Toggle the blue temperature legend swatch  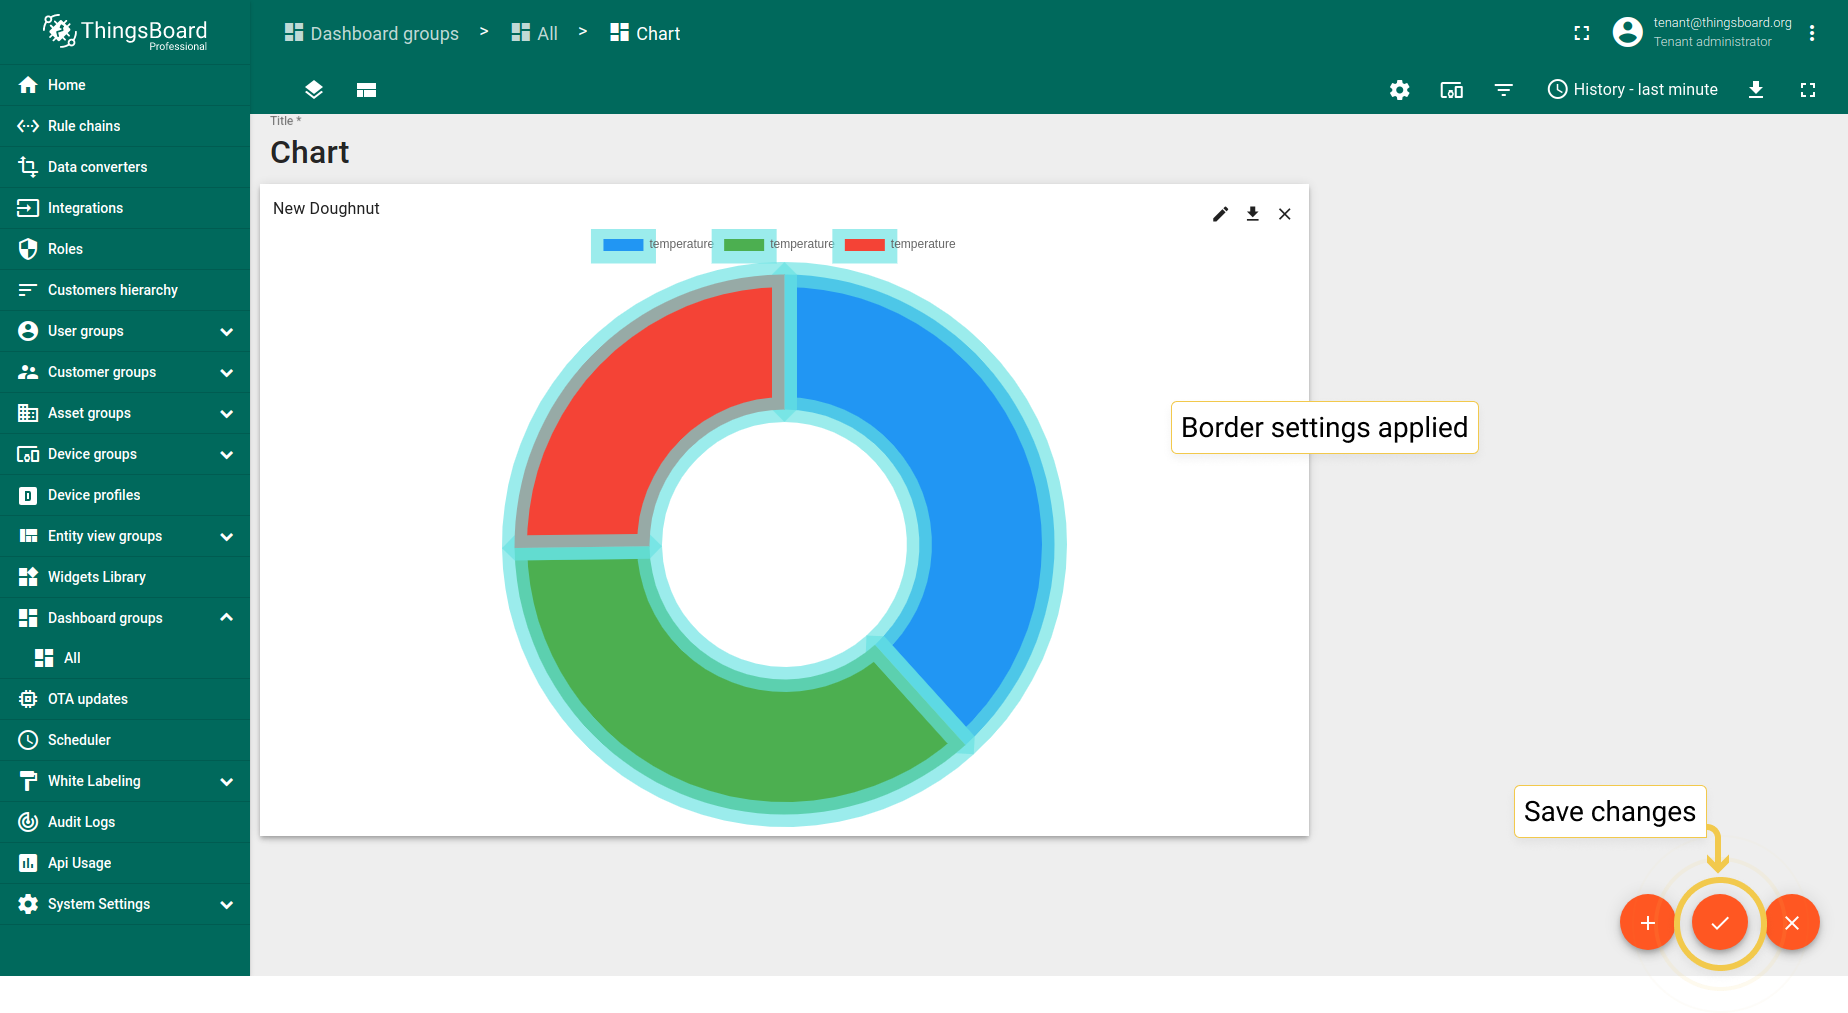[x=623, y=245]
